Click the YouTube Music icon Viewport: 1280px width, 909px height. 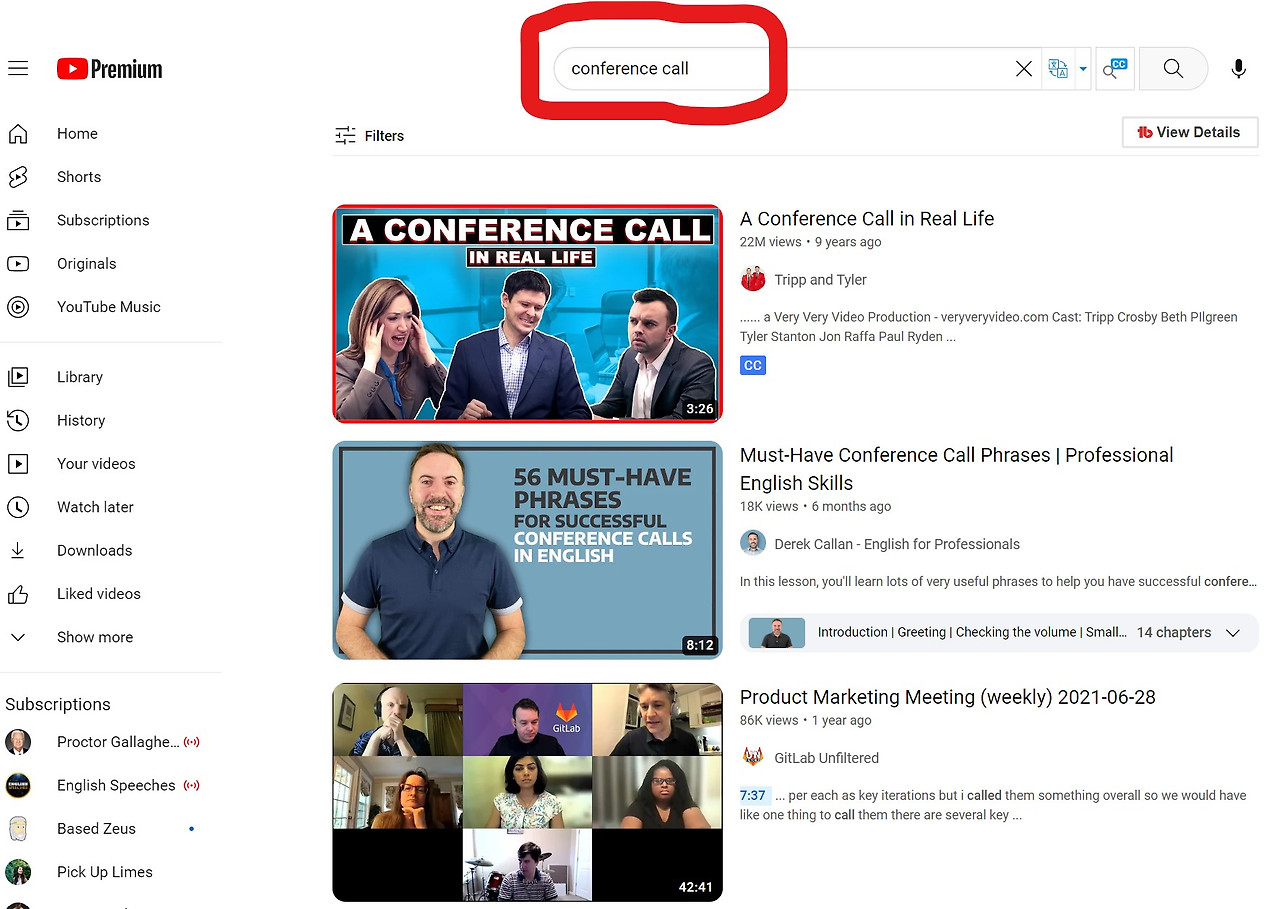18,307
